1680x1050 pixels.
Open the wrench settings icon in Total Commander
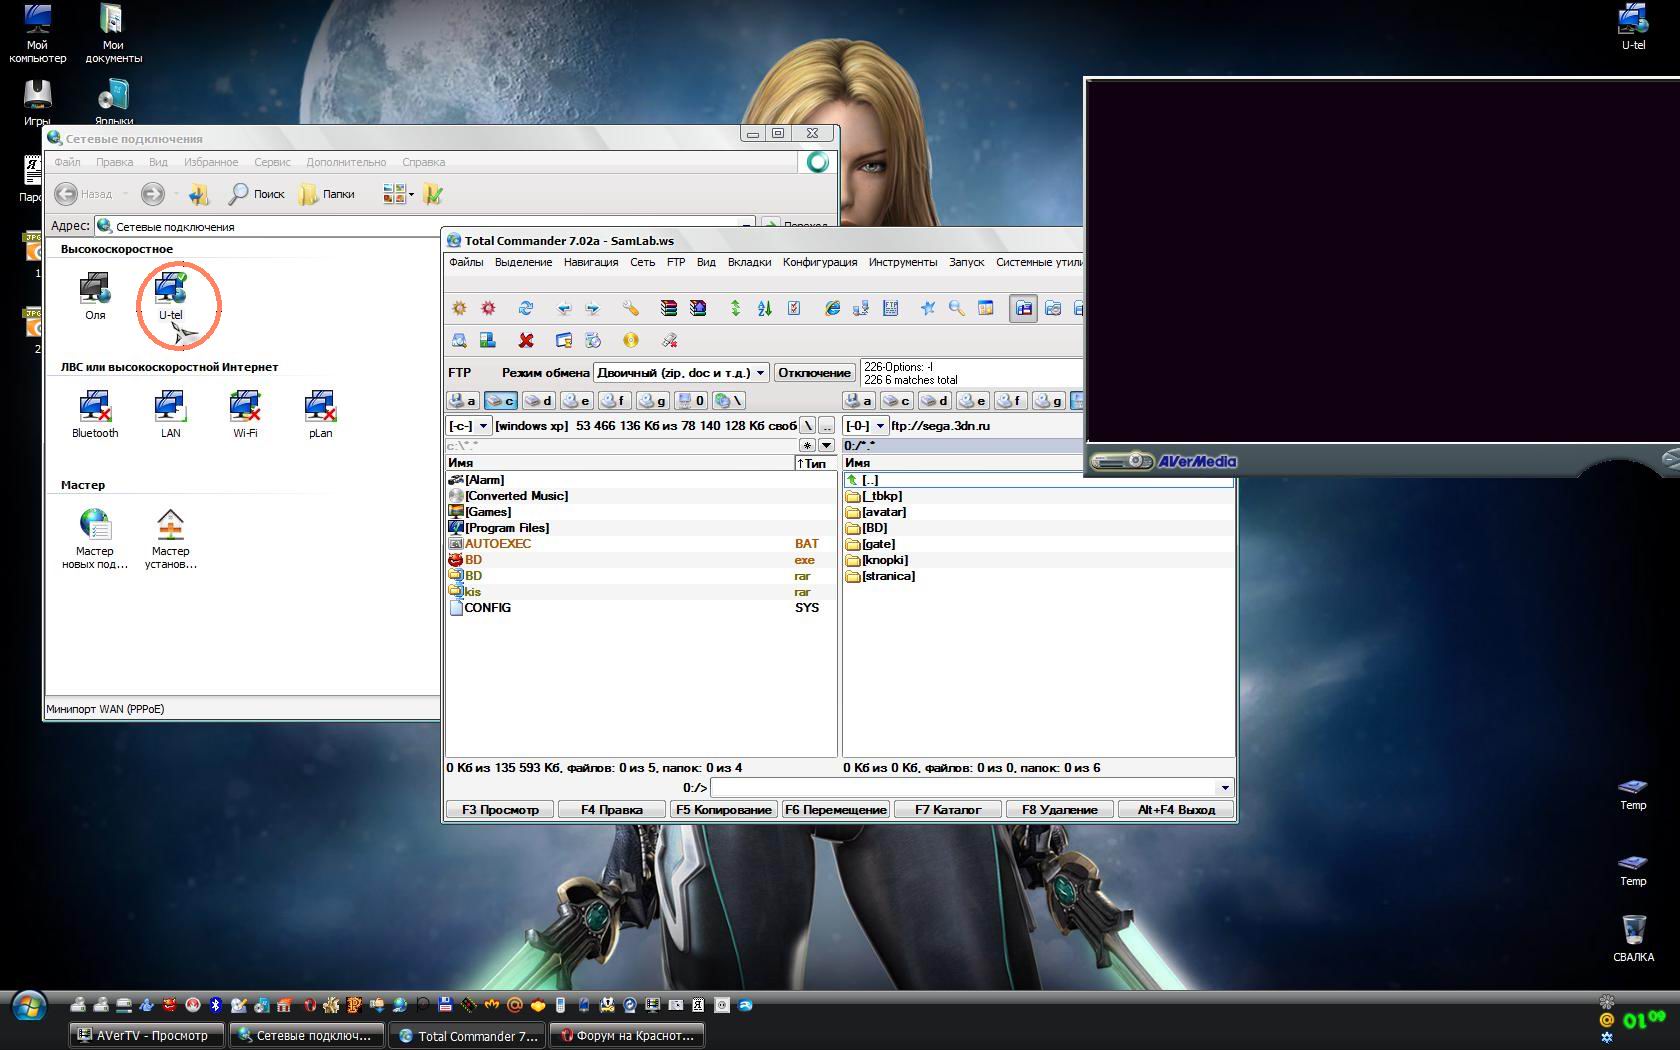pyautogui.click(x=630, y=308)
